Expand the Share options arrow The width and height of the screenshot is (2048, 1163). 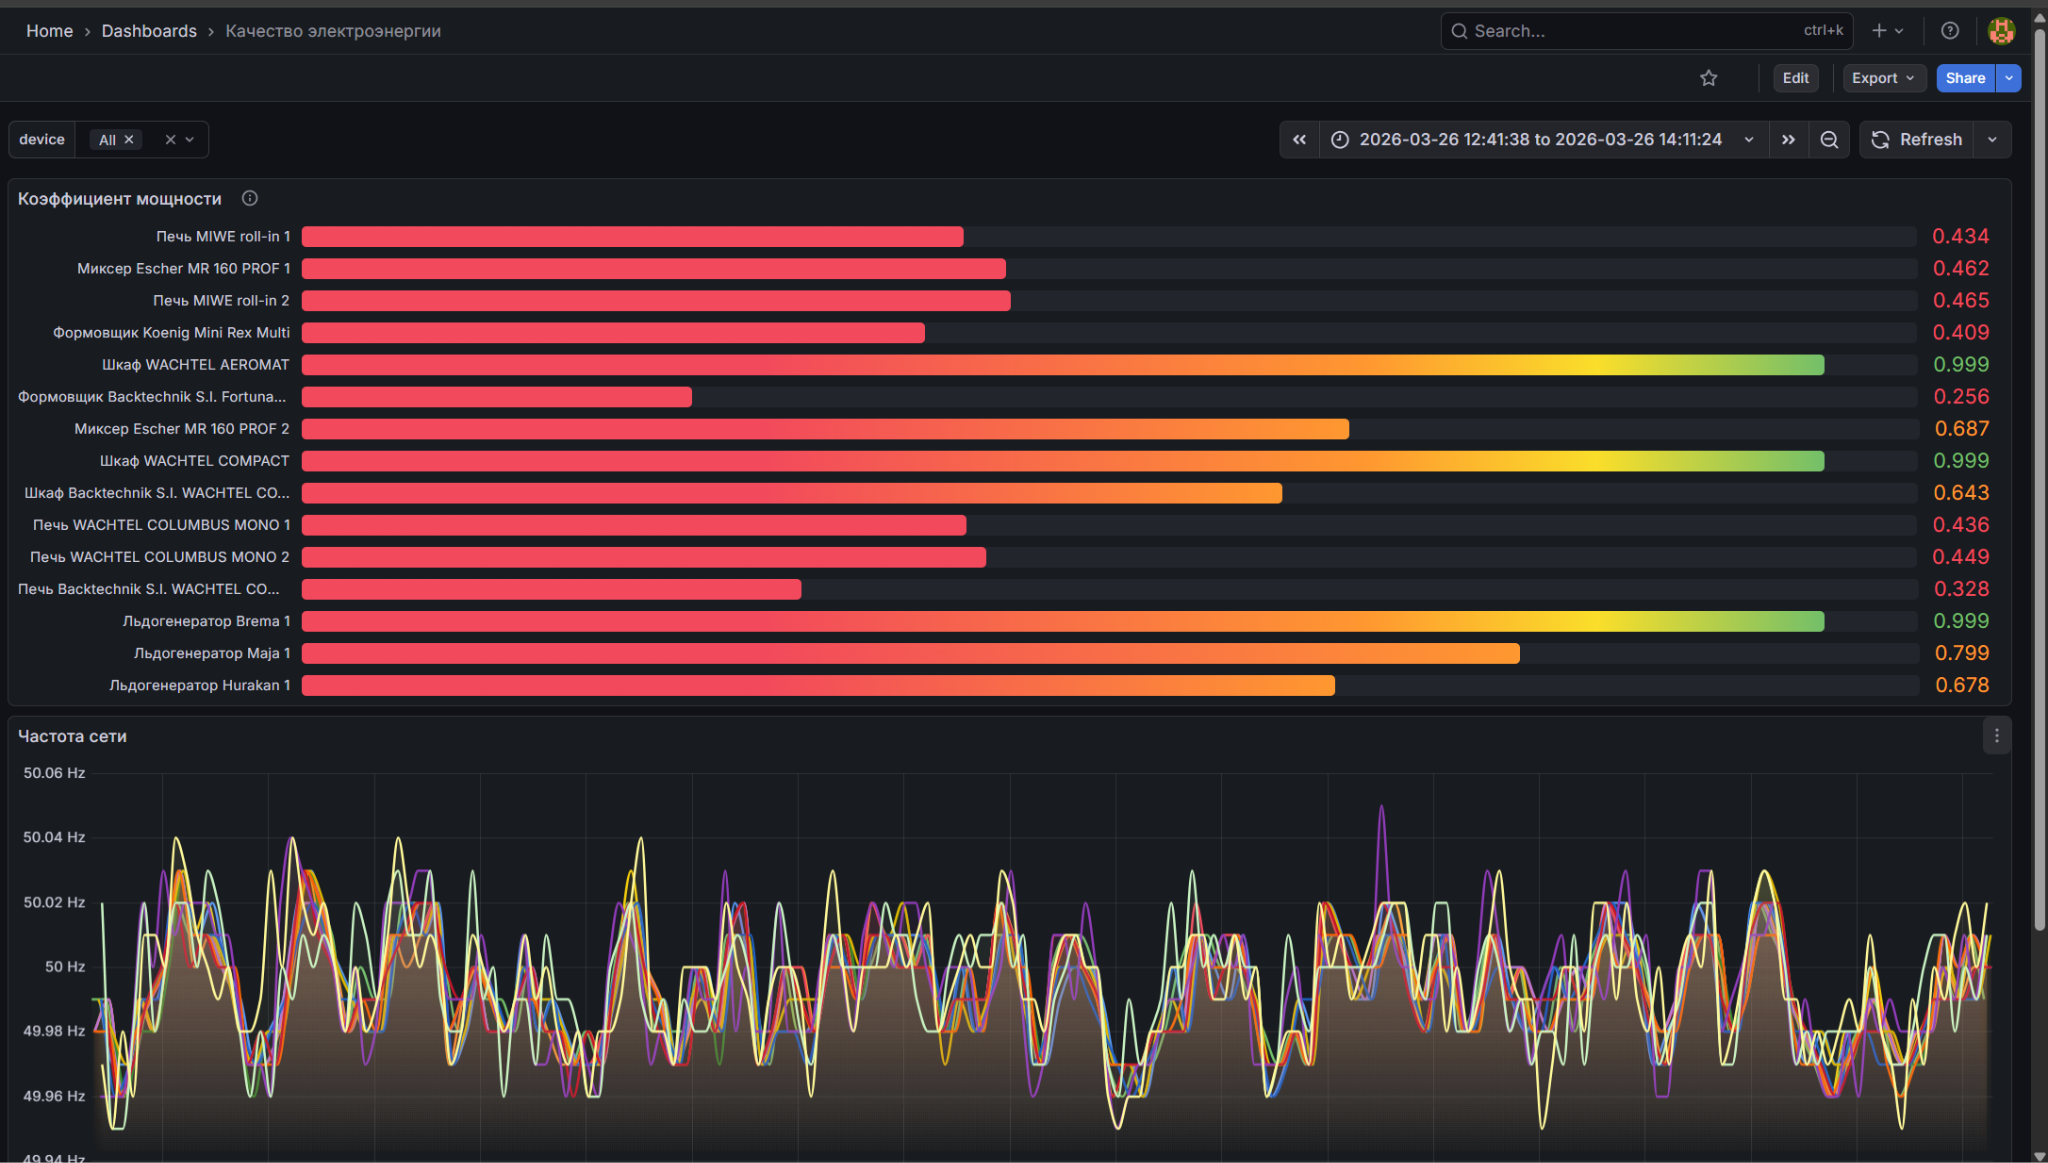point(2008,78)
